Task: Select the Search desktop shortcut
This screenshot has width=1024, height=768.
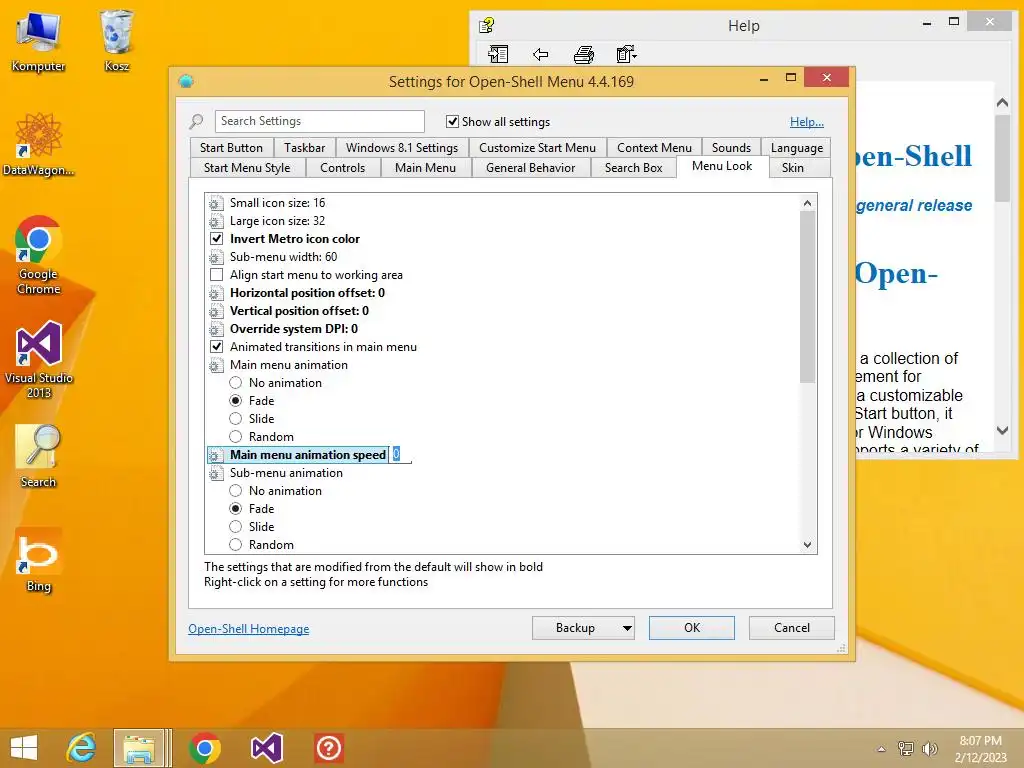Action: 38,456
